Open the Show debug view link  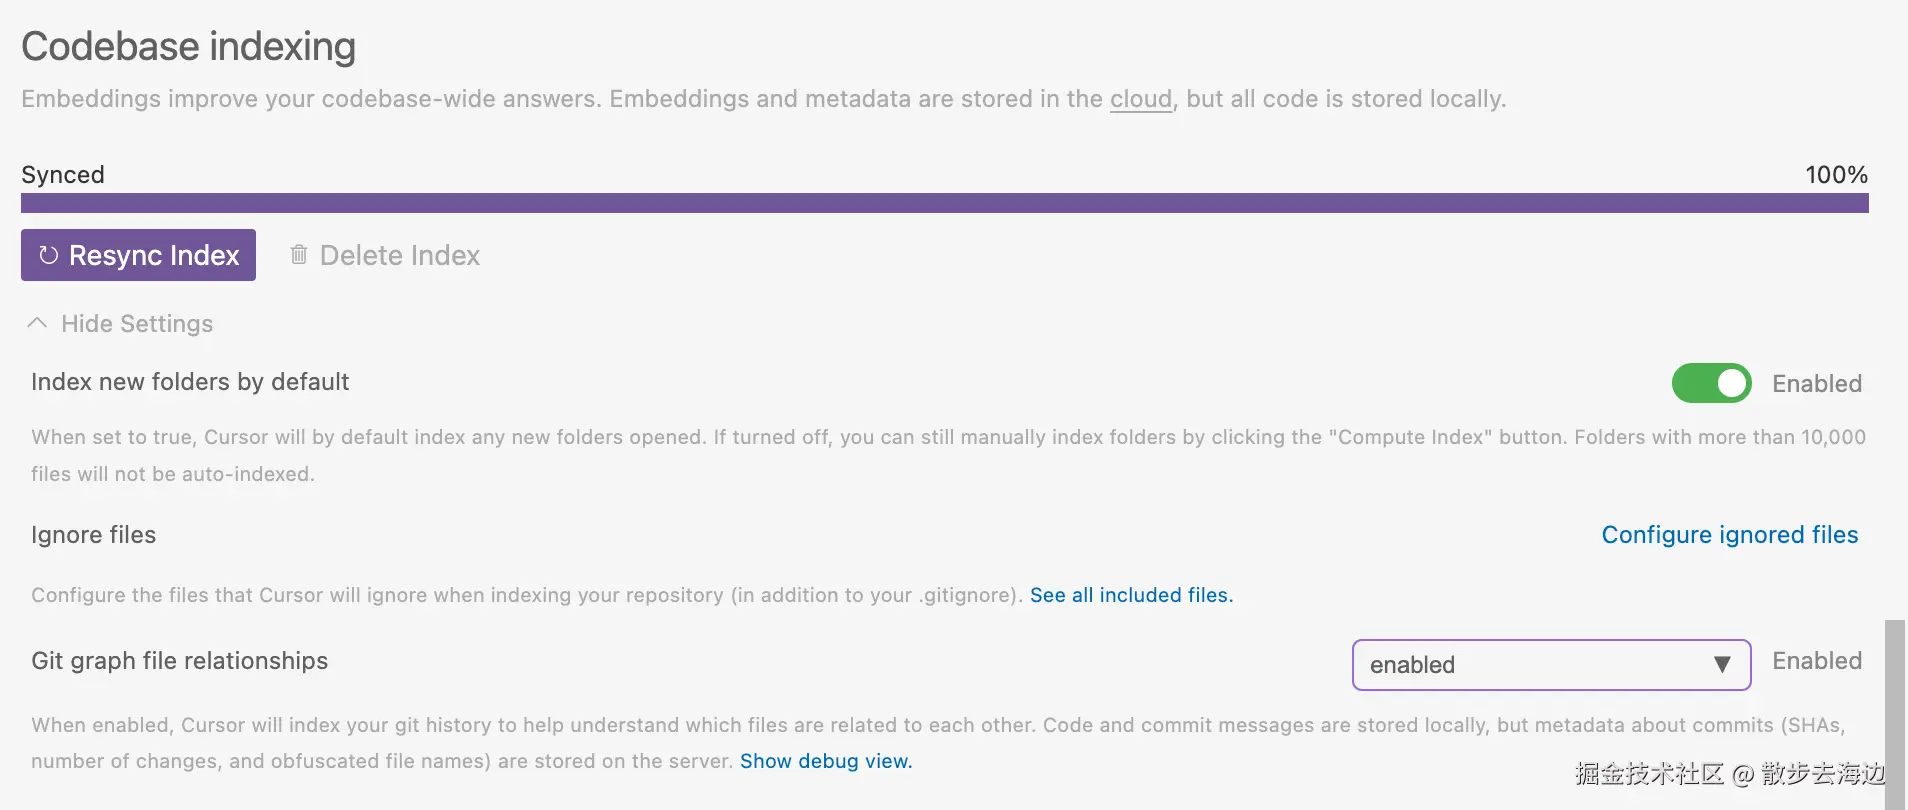(x=825, y=761)
